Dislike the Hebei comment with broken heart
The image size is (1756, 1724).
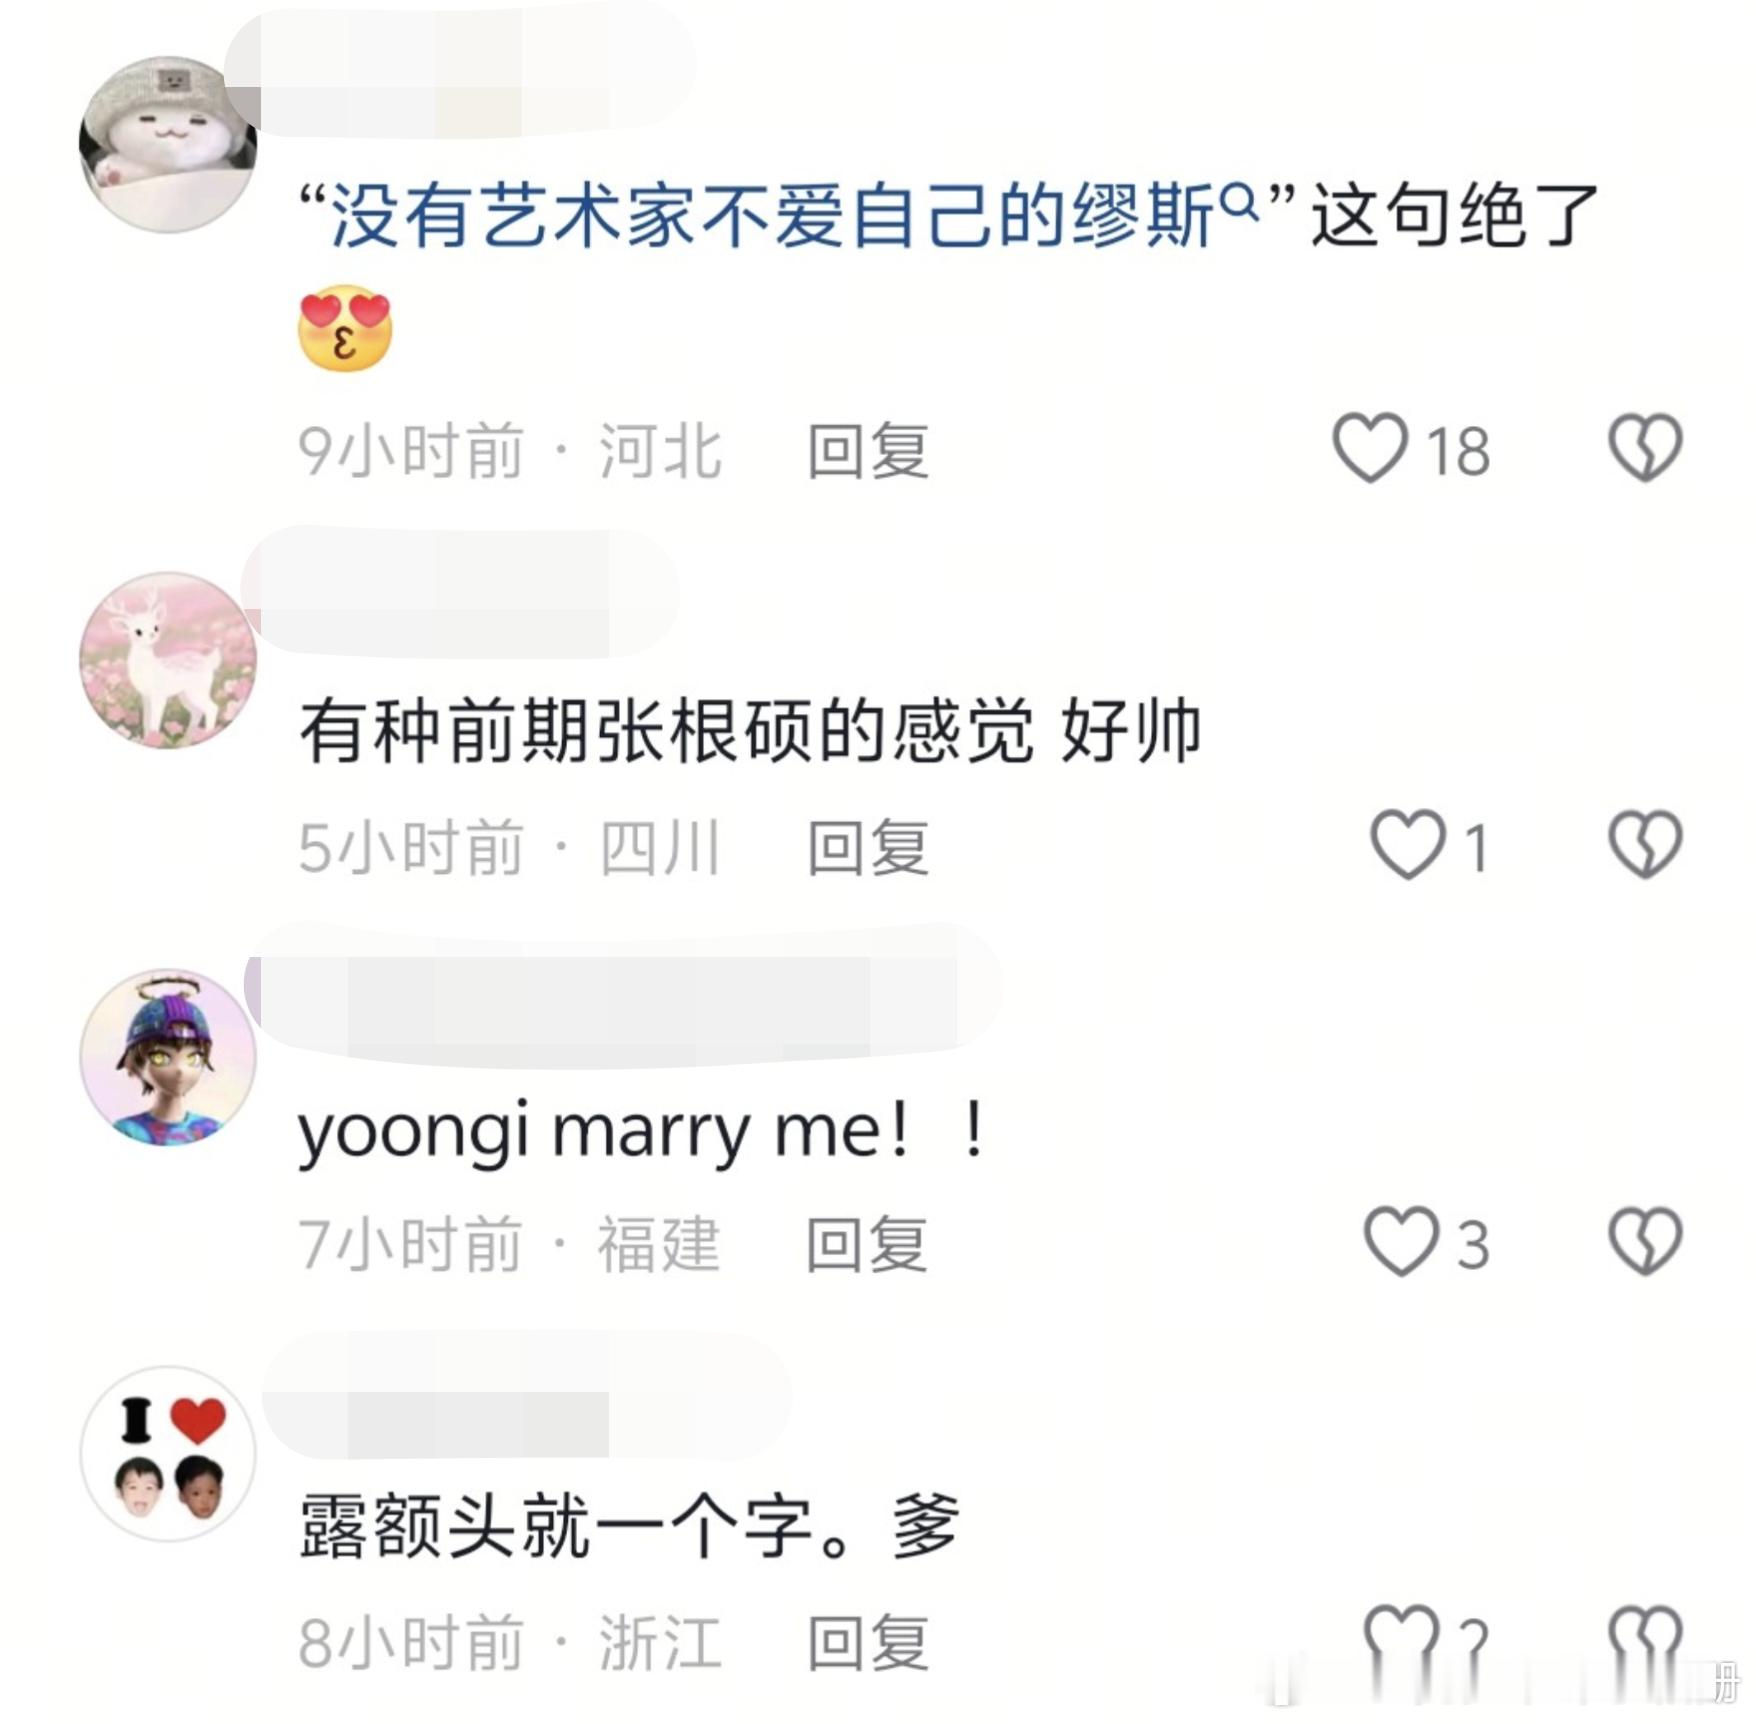tap(1645, 447)
